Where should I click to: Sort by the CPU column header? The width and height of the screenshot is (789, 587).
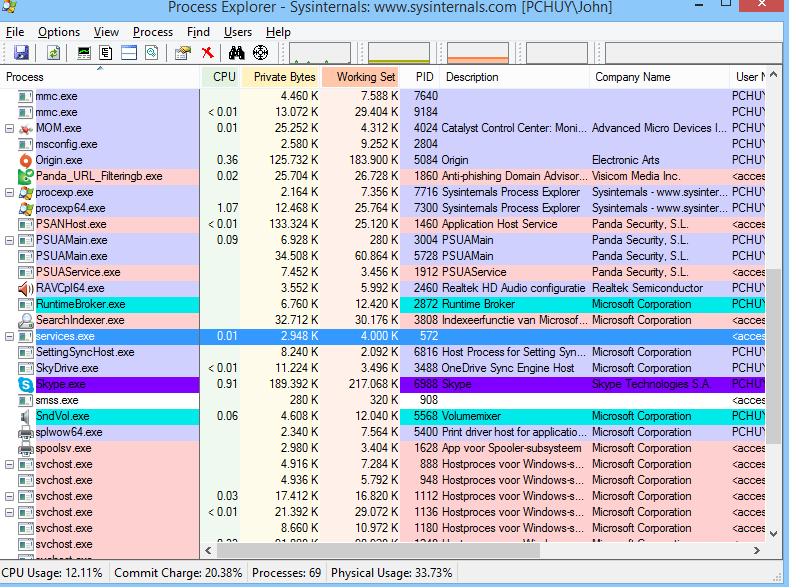(220, 77)
